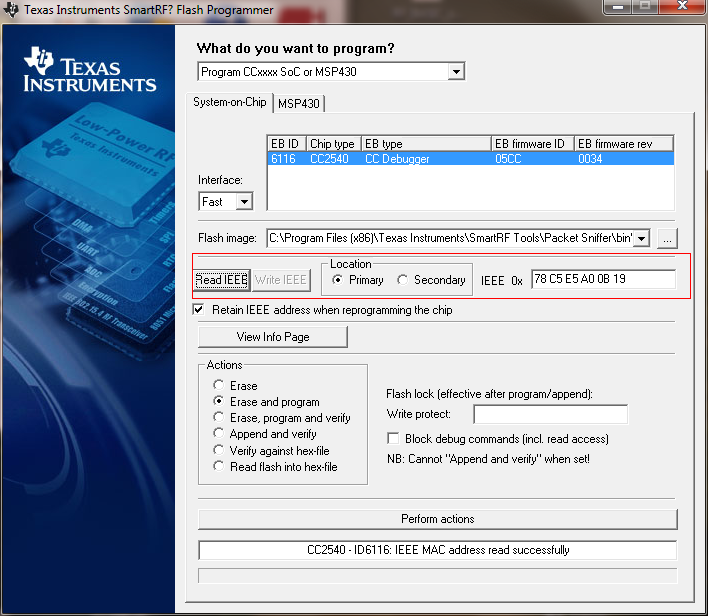Click the EB firmware ID column header
Image resolution: width=708 pixels, height=616 pixels.
(533, 144)
